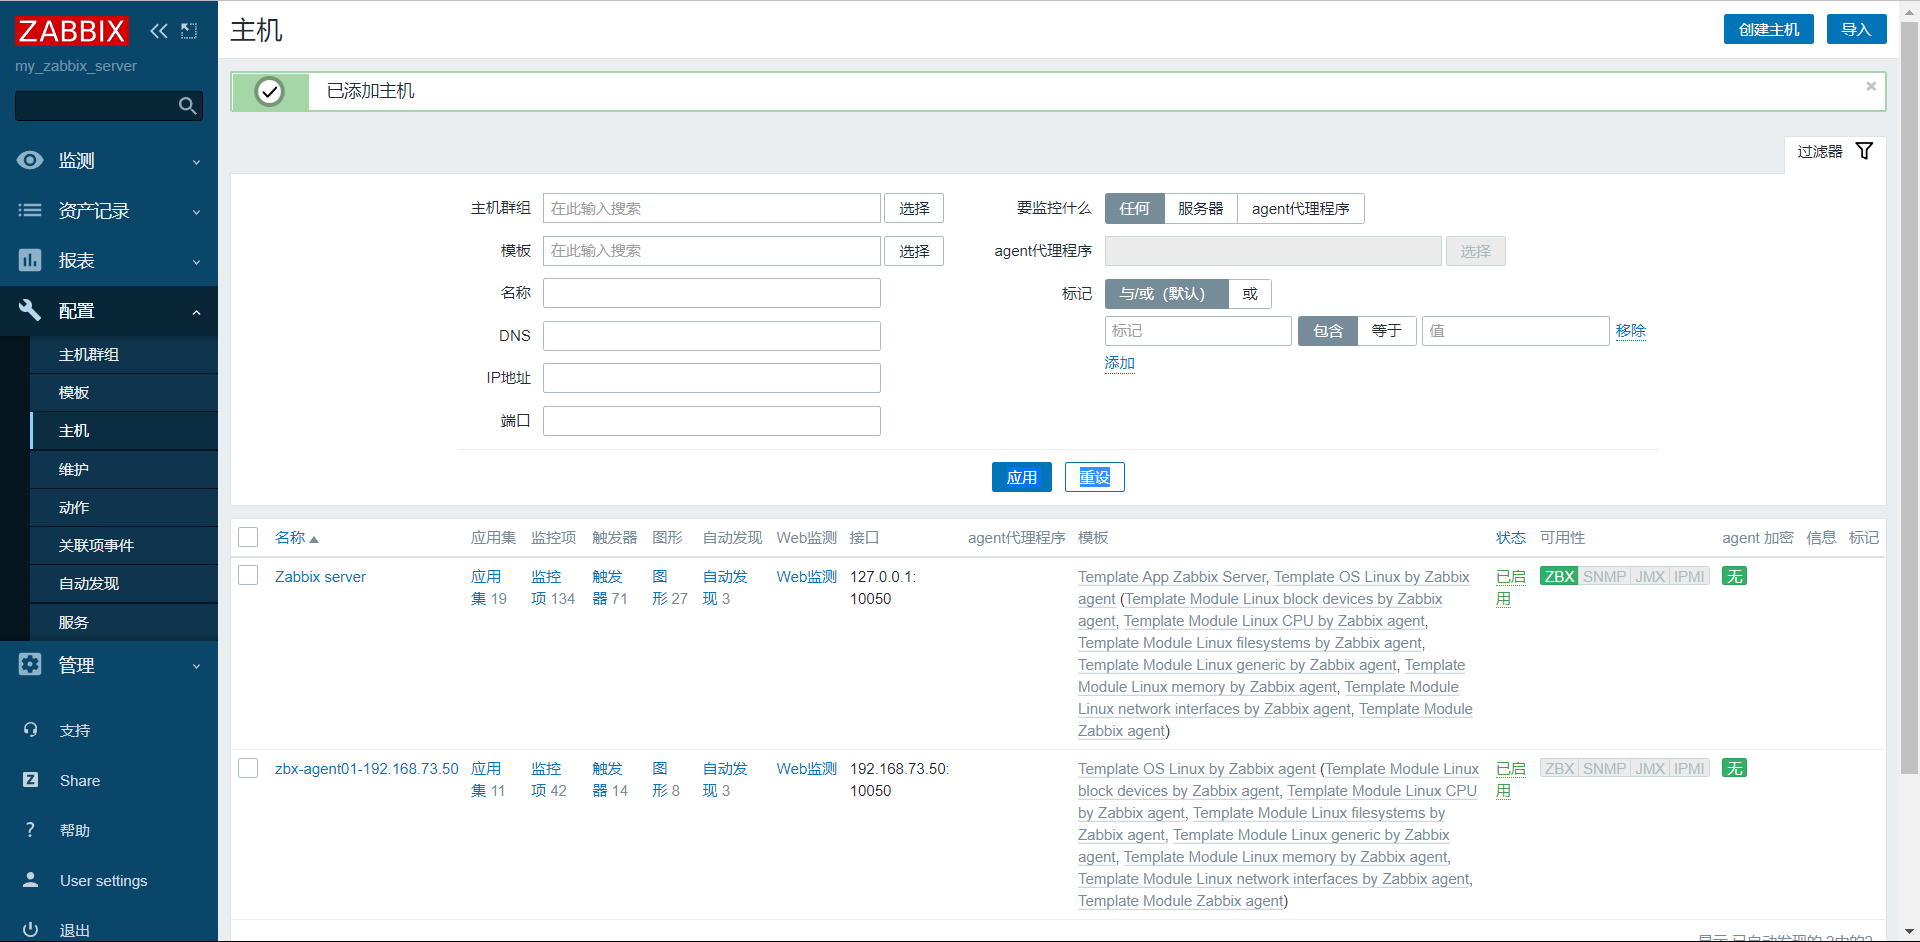This screenshot has height=942, width=1920.
Task: Open 自动发现 submenu item
Action: click(x=124, y=583)
